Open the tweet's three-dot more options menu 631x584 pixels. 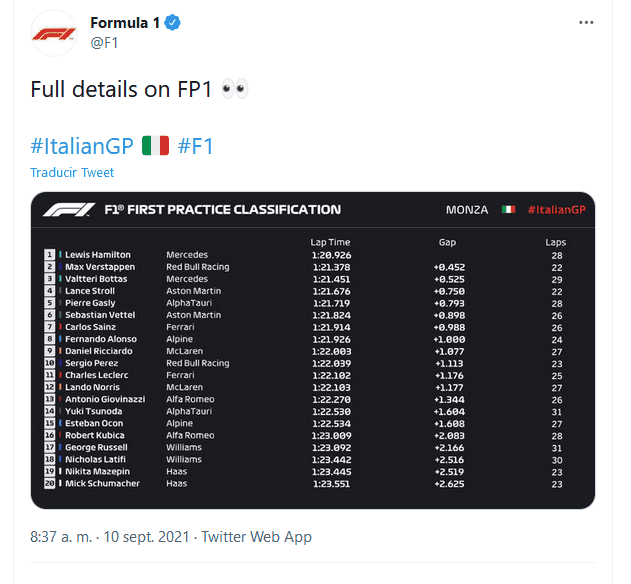tap(594, 20)
